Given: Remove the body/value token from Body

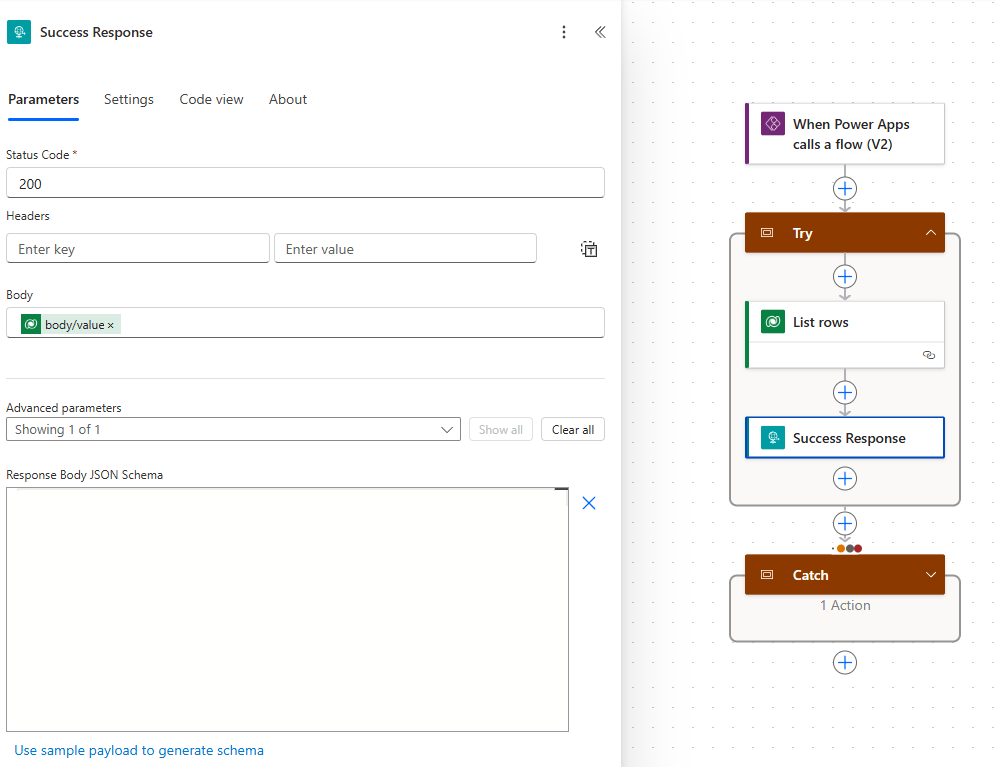Looking at the screenshot, I should click(111, 325).
